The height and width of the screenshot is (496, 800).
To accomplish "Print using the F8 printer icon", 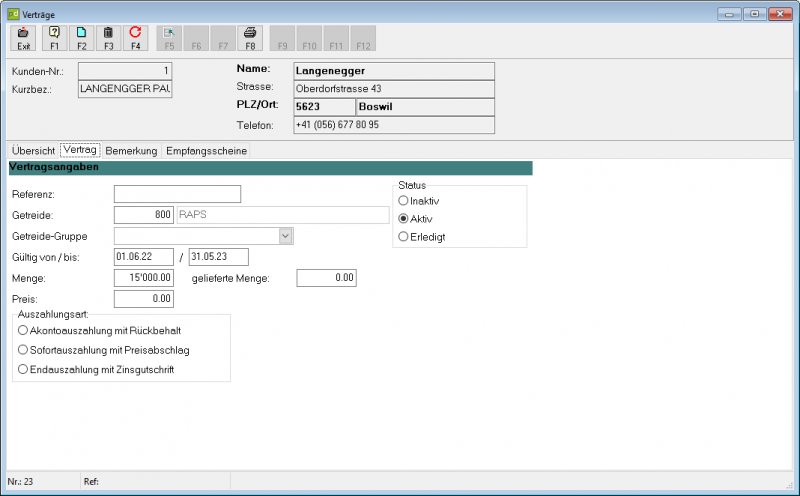I will (250, 38).
